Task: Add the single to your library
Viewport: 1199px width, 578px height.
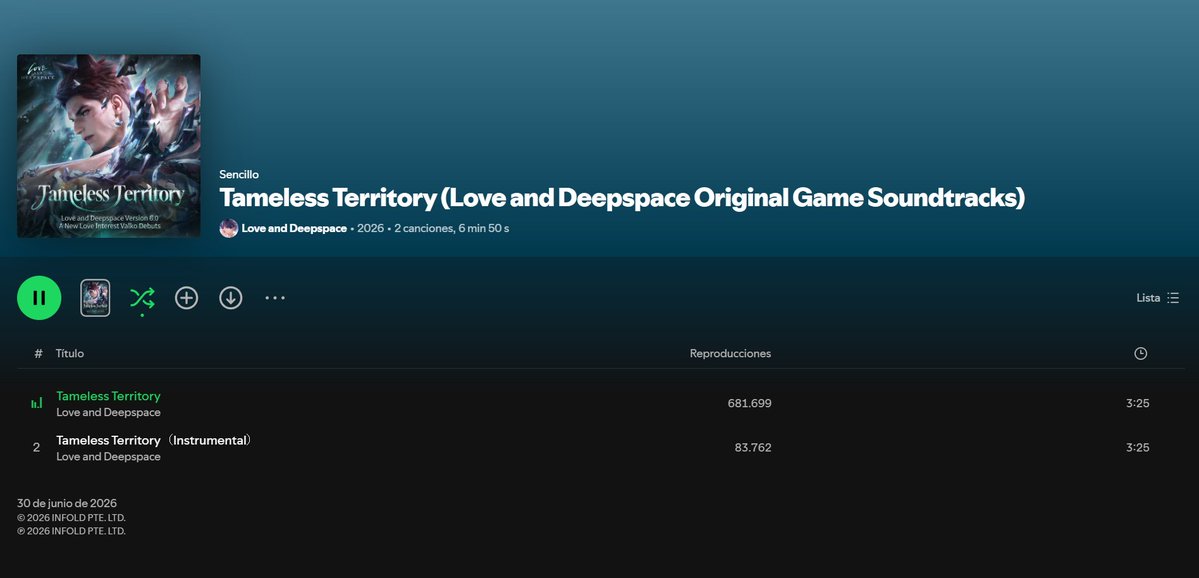Action: point(187,297)
